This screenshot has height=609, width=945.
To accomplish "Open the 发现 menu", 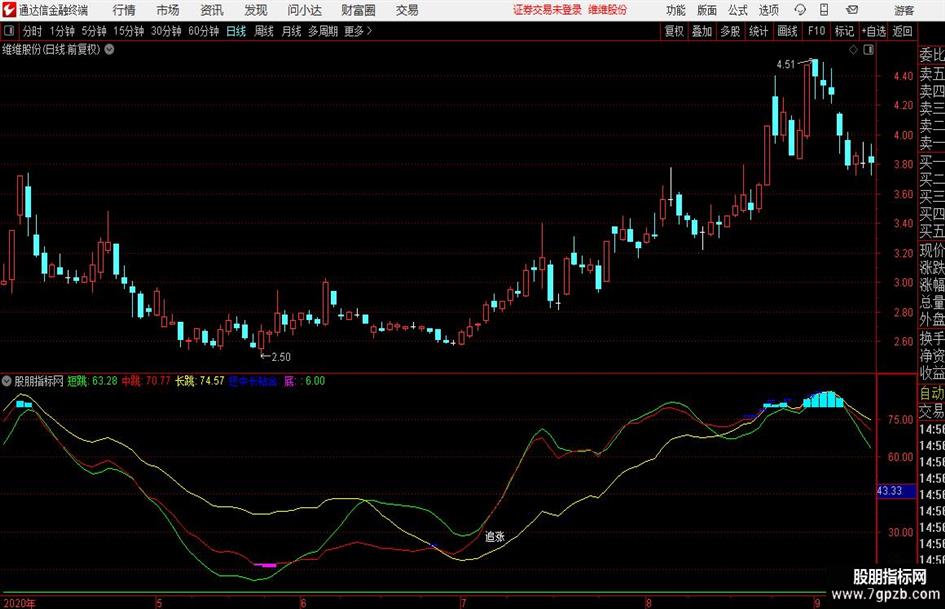I will [x=256, y=10].
